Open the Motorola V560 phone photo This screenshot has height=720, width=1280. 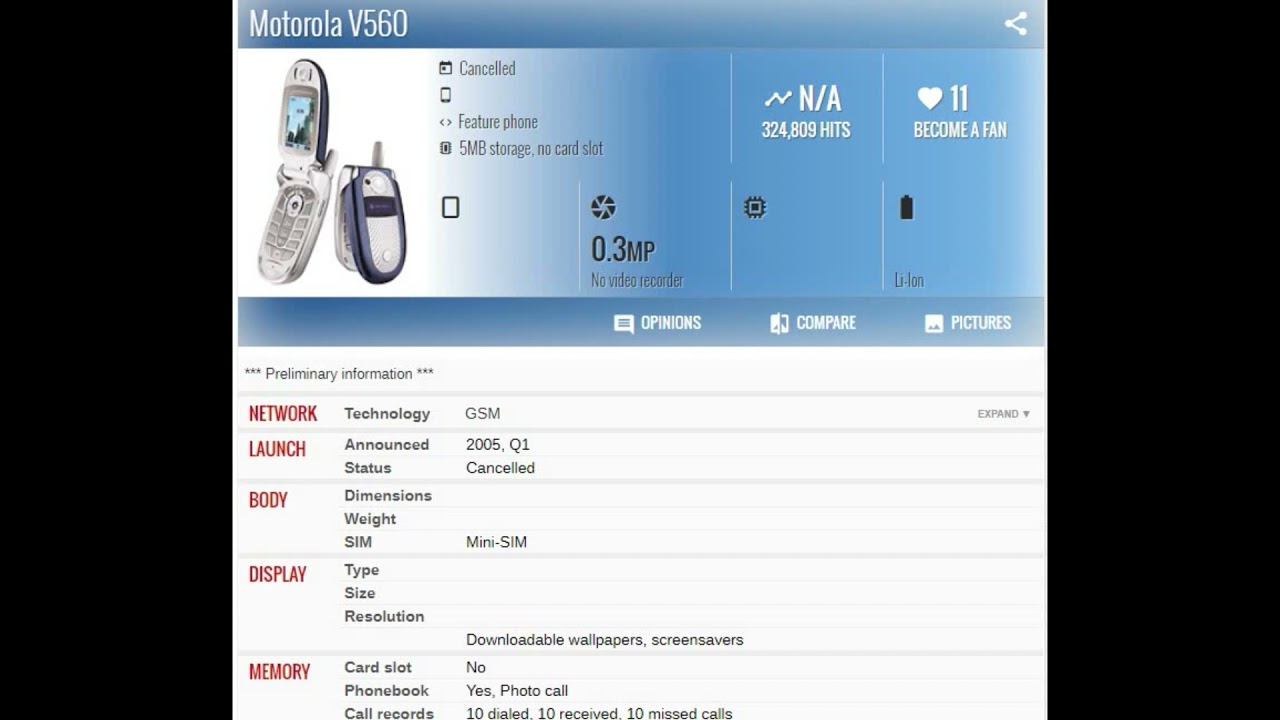(331, 172)
